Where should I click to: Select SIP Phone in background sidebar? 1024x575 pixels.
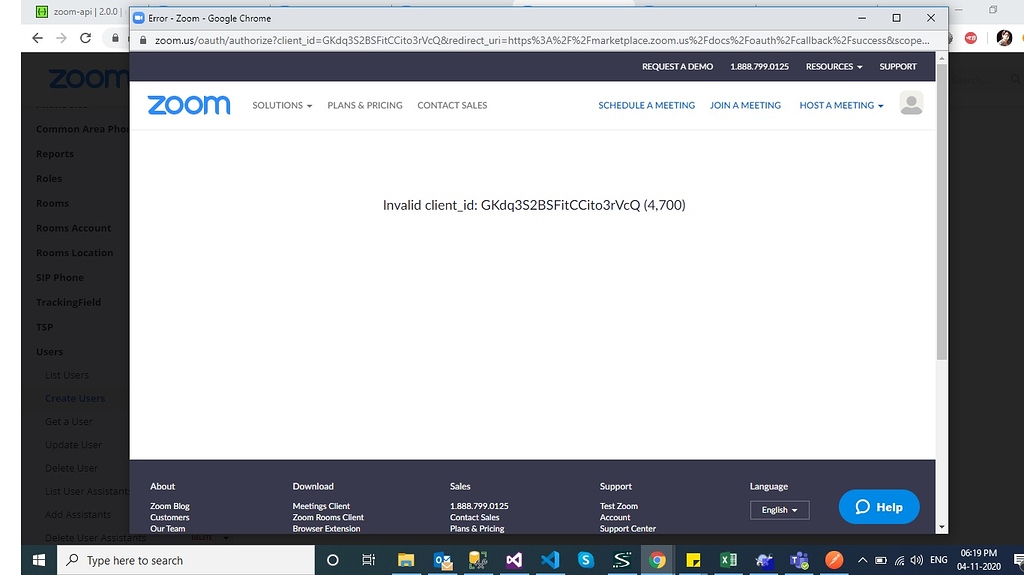(59, 277)
